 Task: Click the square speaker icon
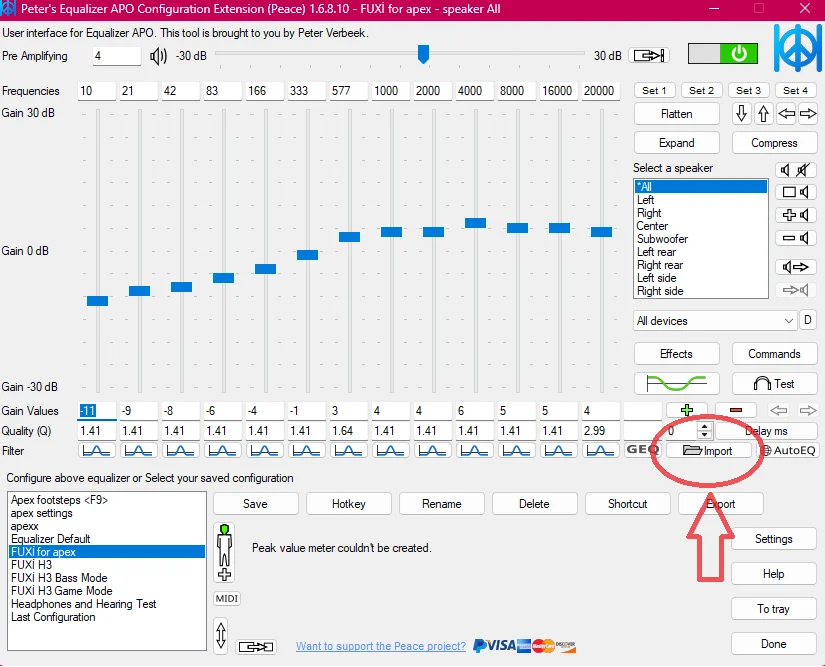796,192
